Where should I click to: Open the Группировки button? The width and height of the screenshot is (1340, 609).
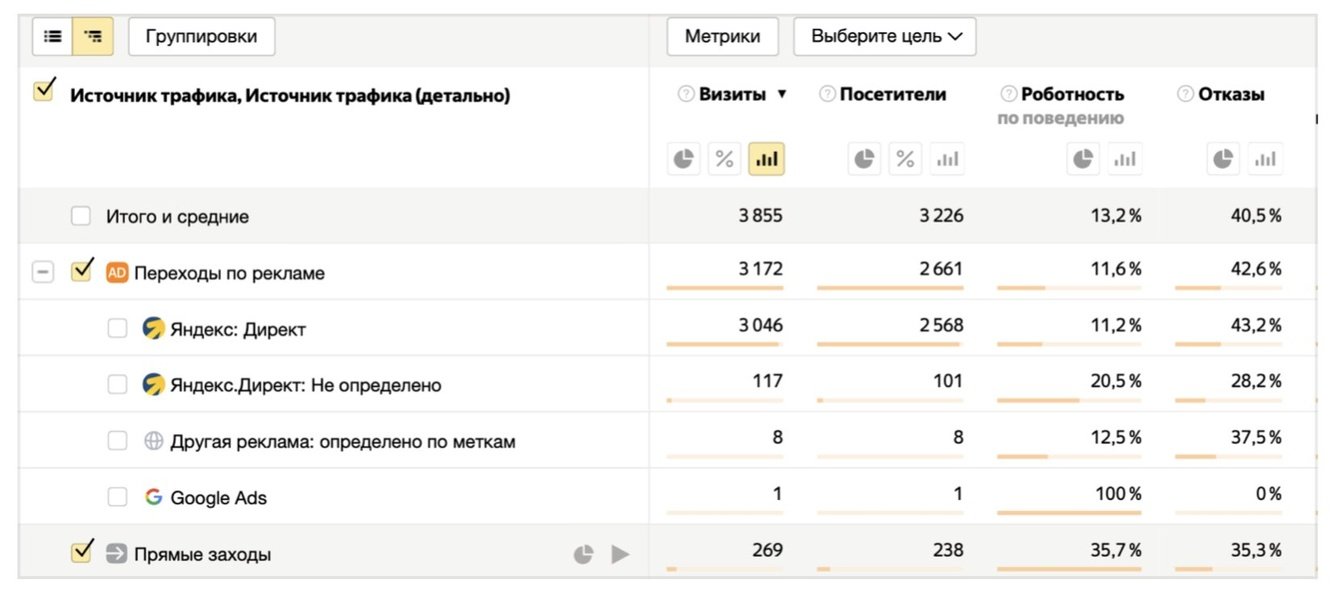(201, 37)
